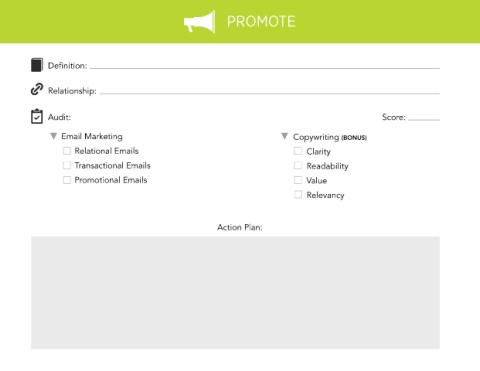
Task: Check the Relational Emails box
Action: 67,151
